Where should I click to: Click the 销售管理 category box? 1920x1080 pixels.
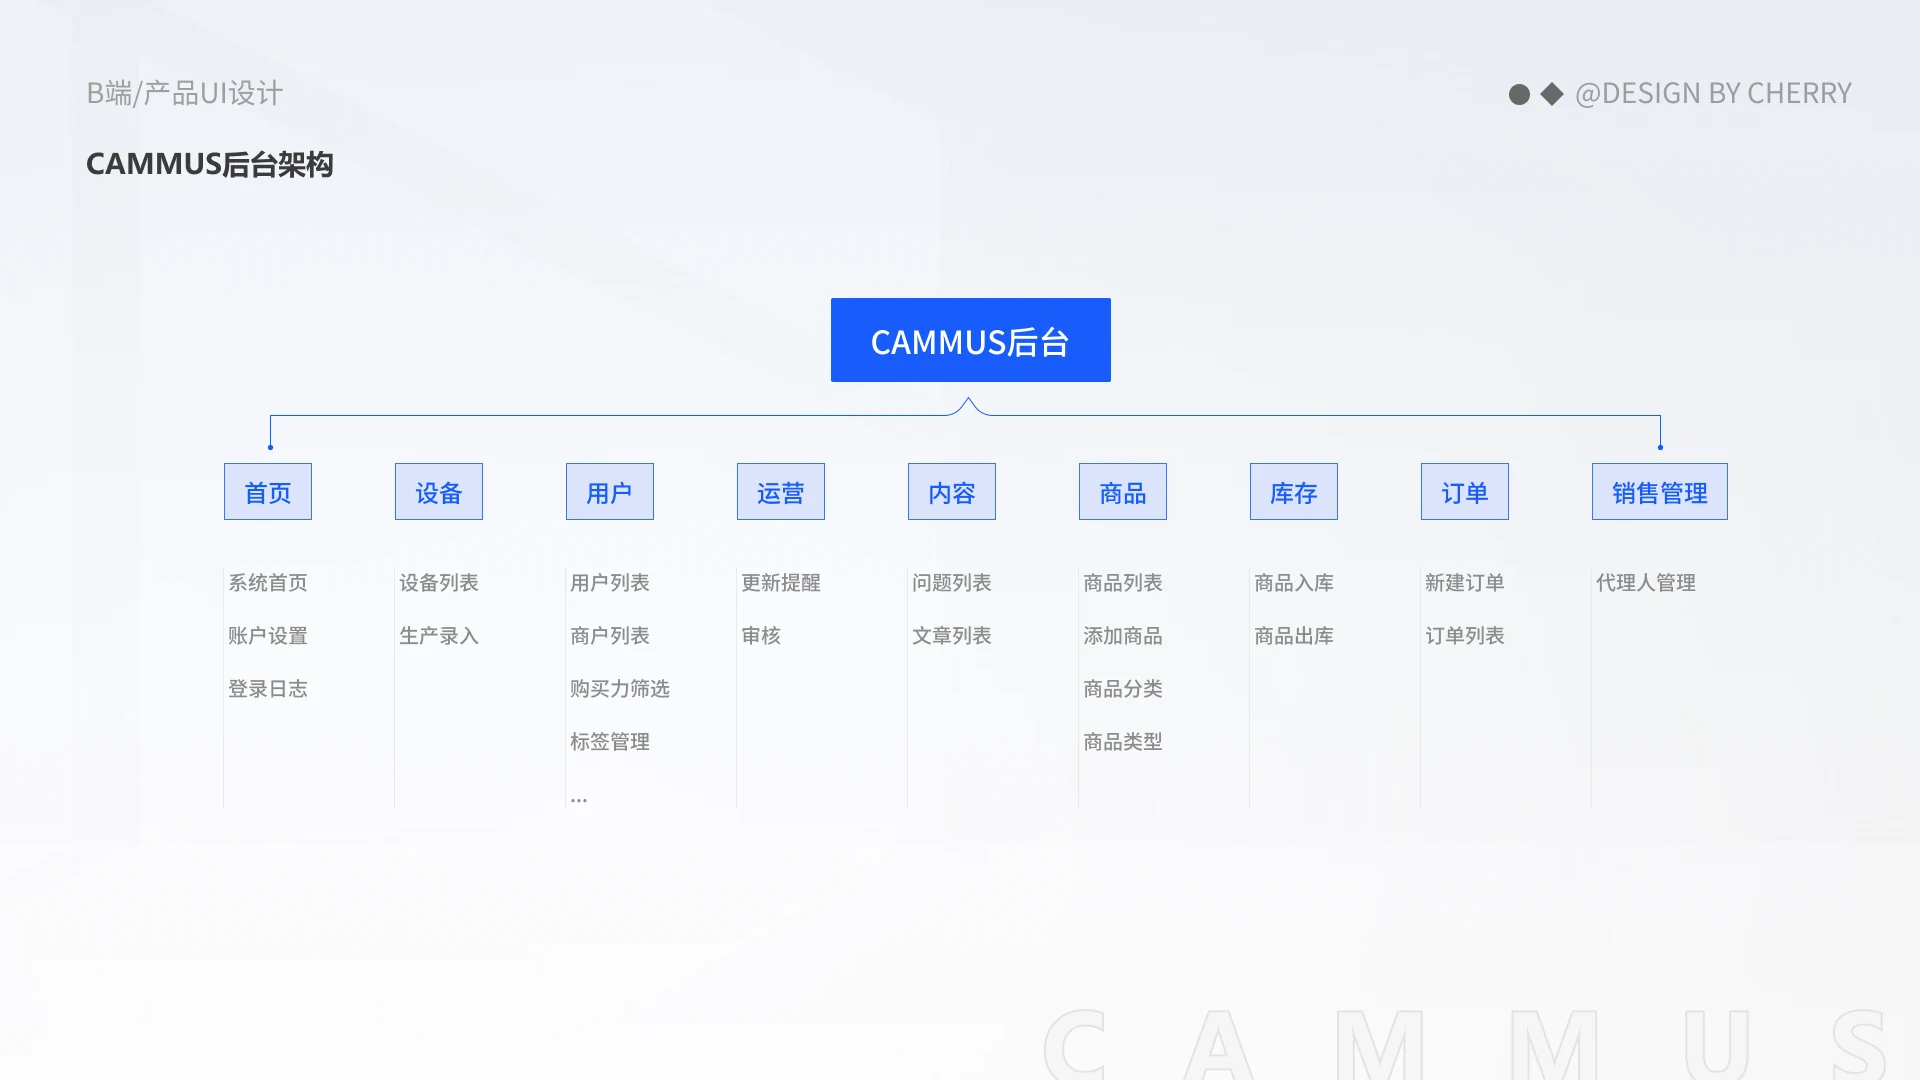point(1660,492)
